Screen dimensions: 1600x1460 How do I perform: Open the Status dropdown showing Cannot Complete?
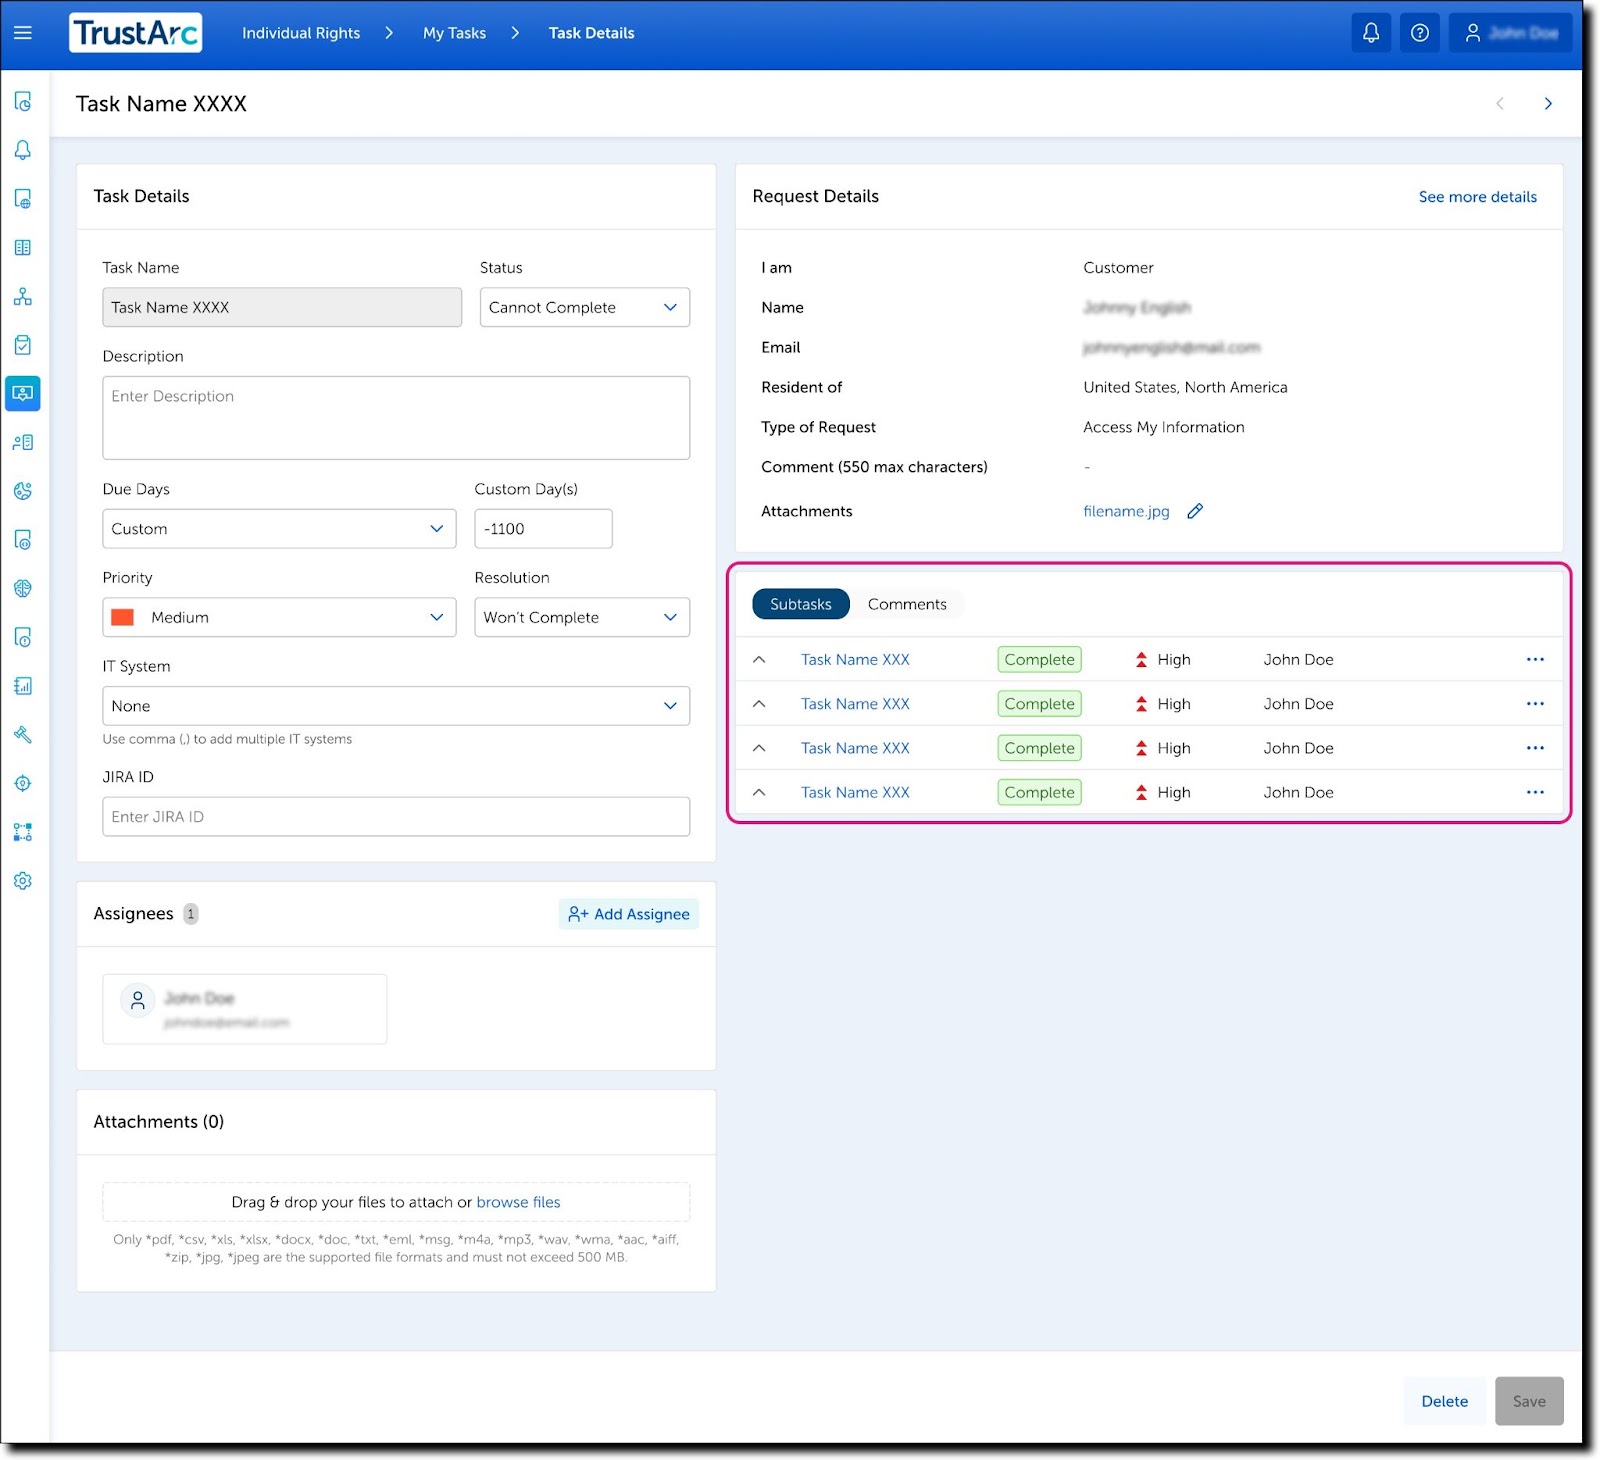click(x=584, y=307)
